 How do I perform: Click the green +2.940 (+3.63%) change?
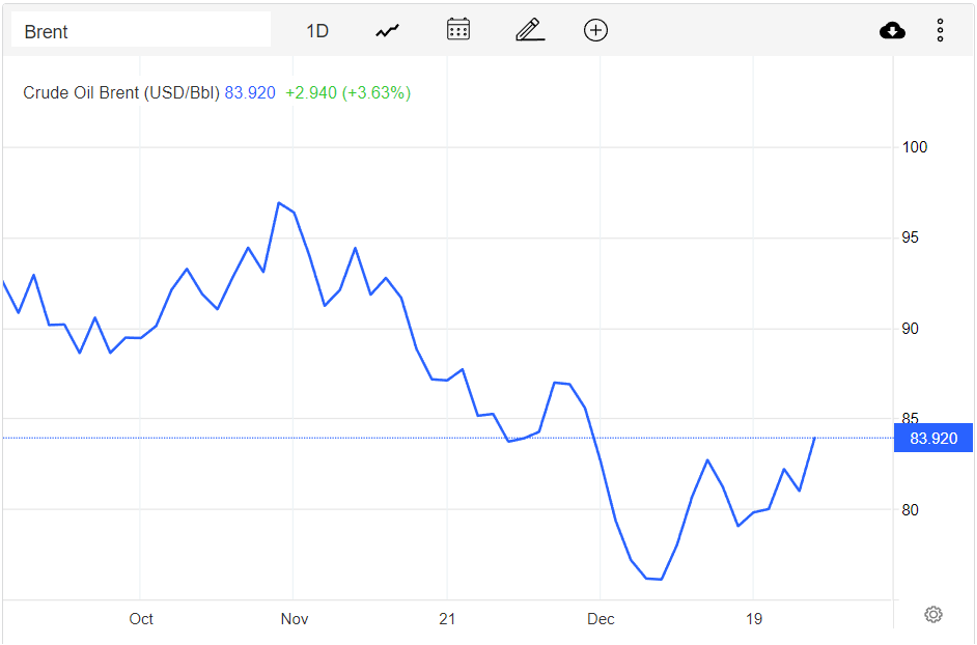tap(347, 93)
